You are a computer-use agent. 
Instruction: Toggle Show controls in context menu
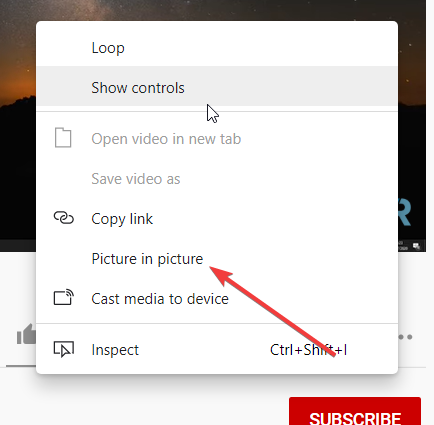217,86
